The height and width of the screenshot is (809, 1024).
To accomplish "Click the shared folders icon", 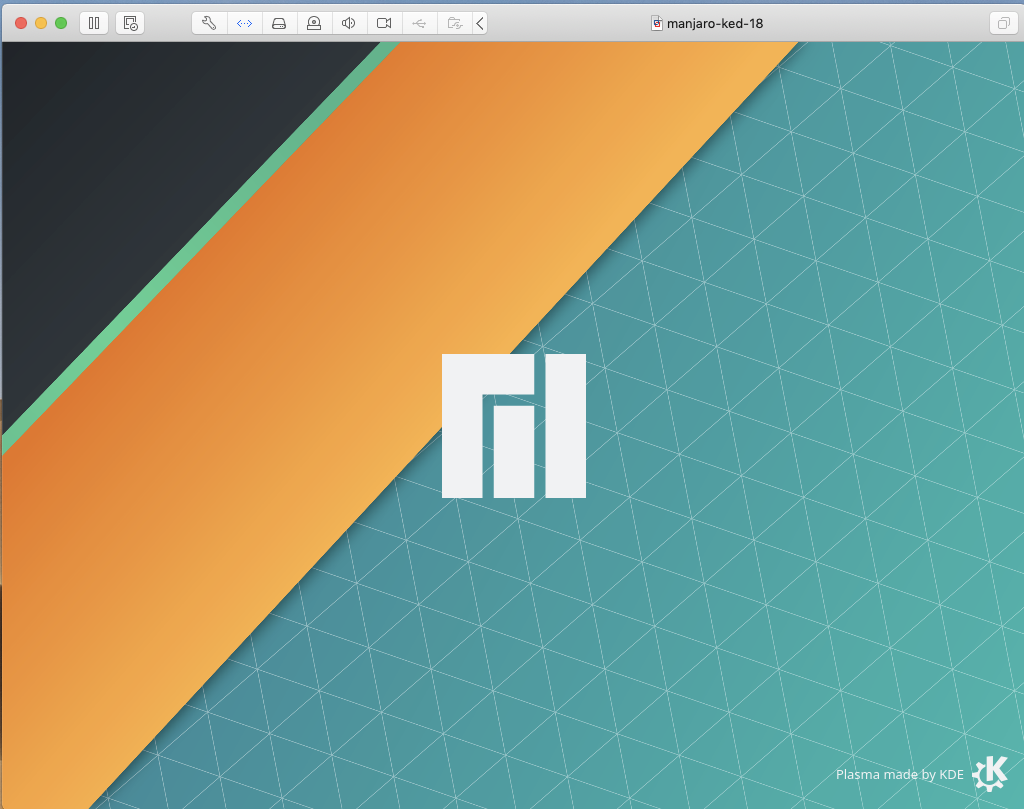I will tap(455, 24).
